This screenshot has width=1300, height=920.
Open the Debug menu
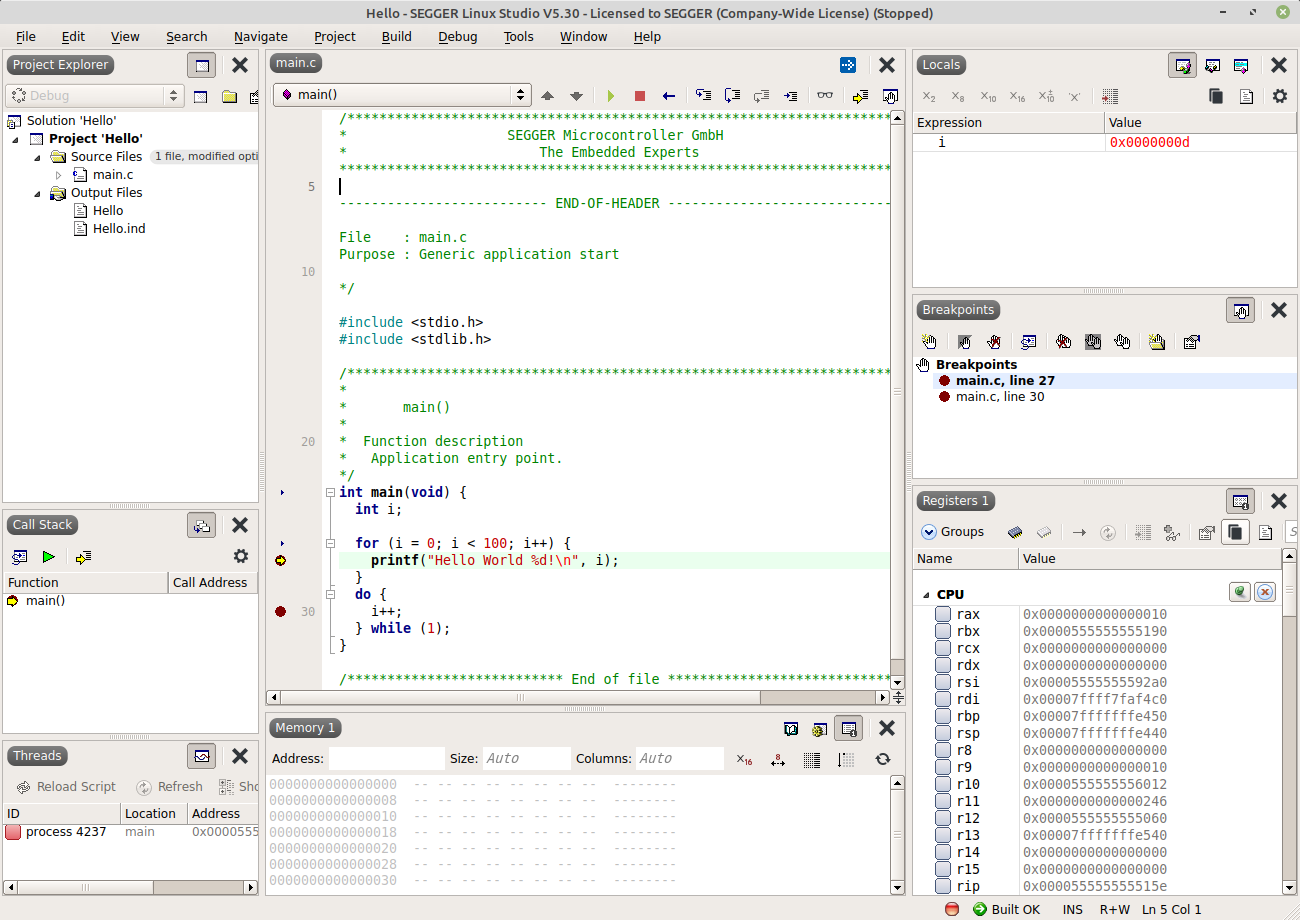click(x=457, y=36)
